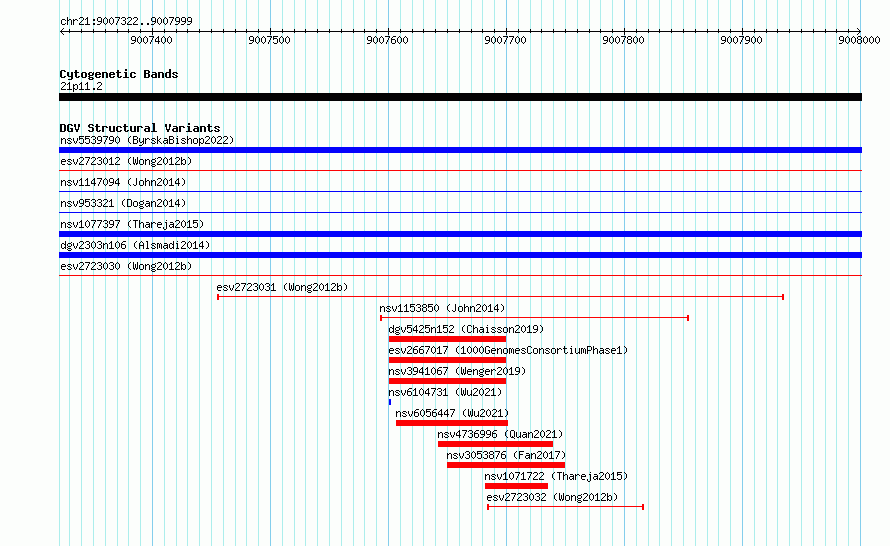The width and height of the screenshot is (890, 546).
Task: Select the red nsv3053876 variant bar
Action: coord(506,465)
